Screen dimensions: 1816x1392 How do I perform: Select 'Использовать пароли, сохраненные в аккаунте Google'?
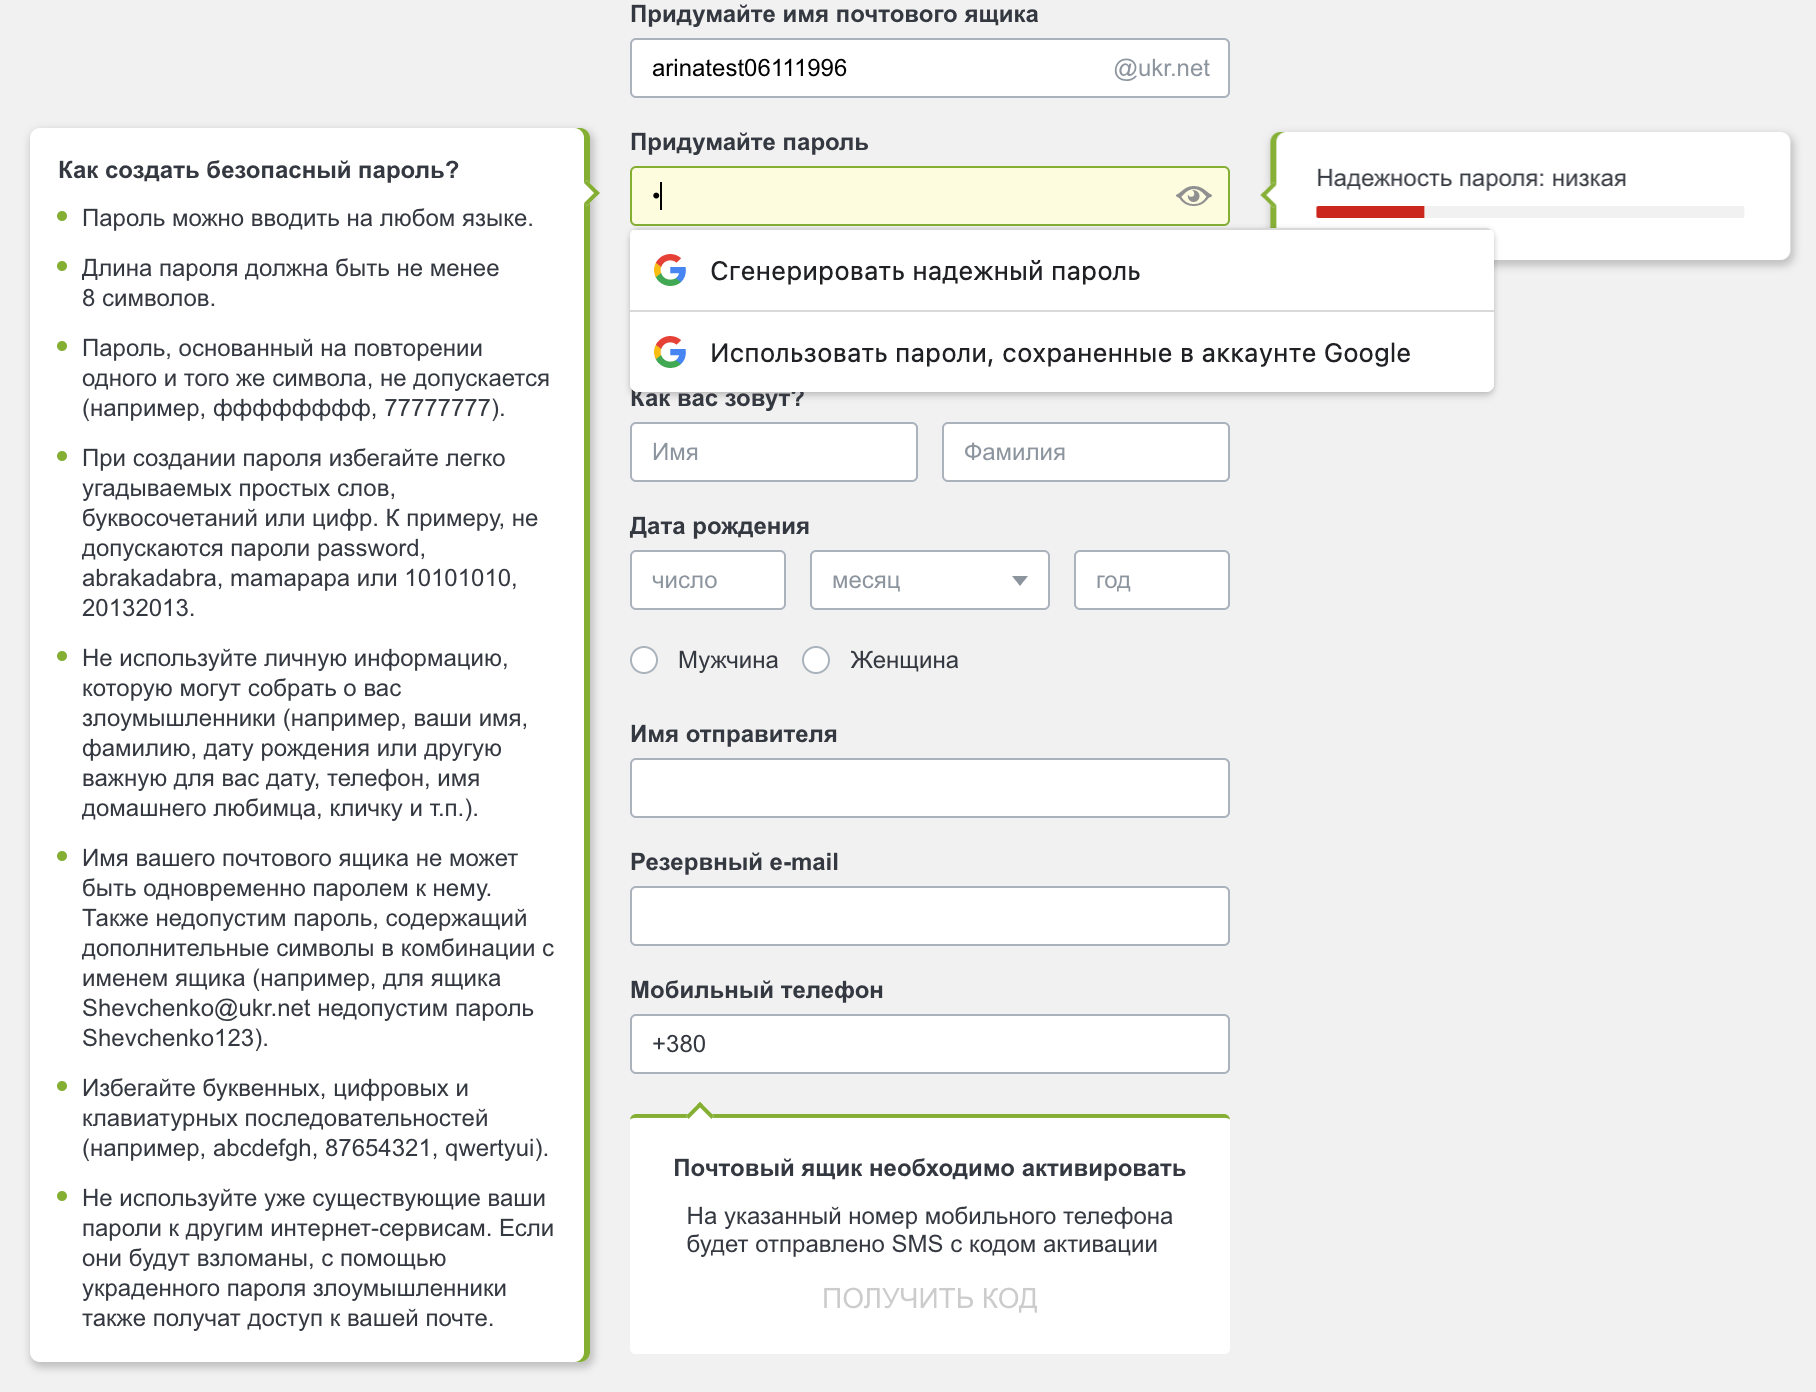(1060, 353)
